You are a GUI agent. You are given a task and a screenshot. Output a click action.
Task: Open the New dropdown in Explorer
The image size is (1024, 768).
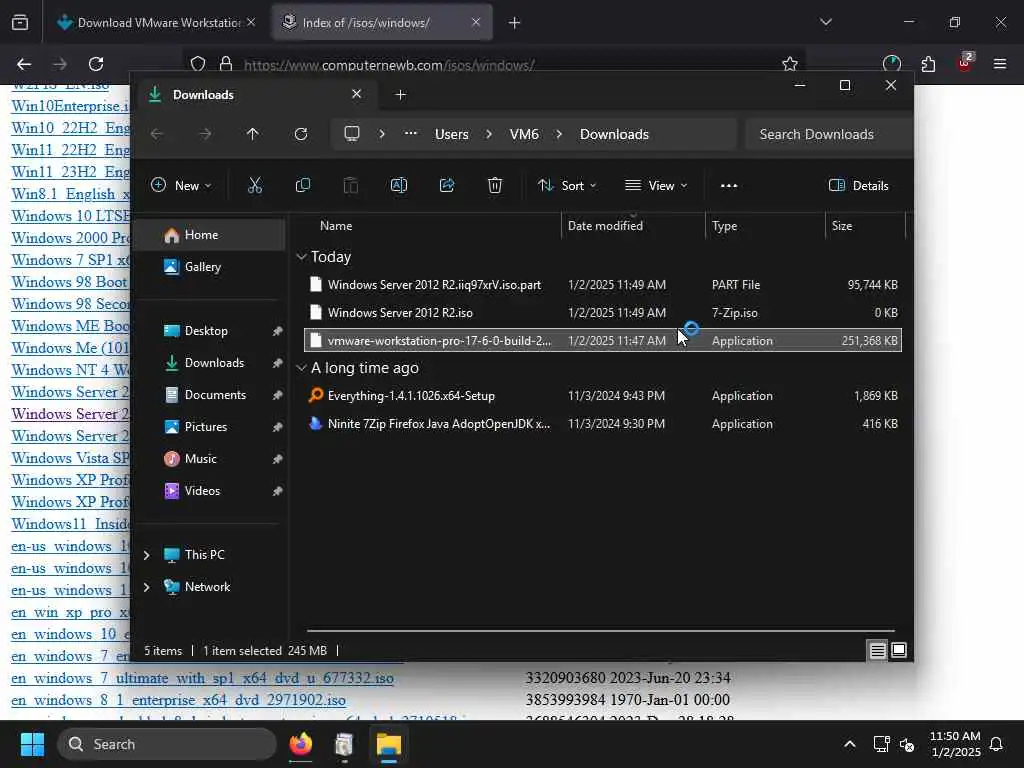click(182, 185)
